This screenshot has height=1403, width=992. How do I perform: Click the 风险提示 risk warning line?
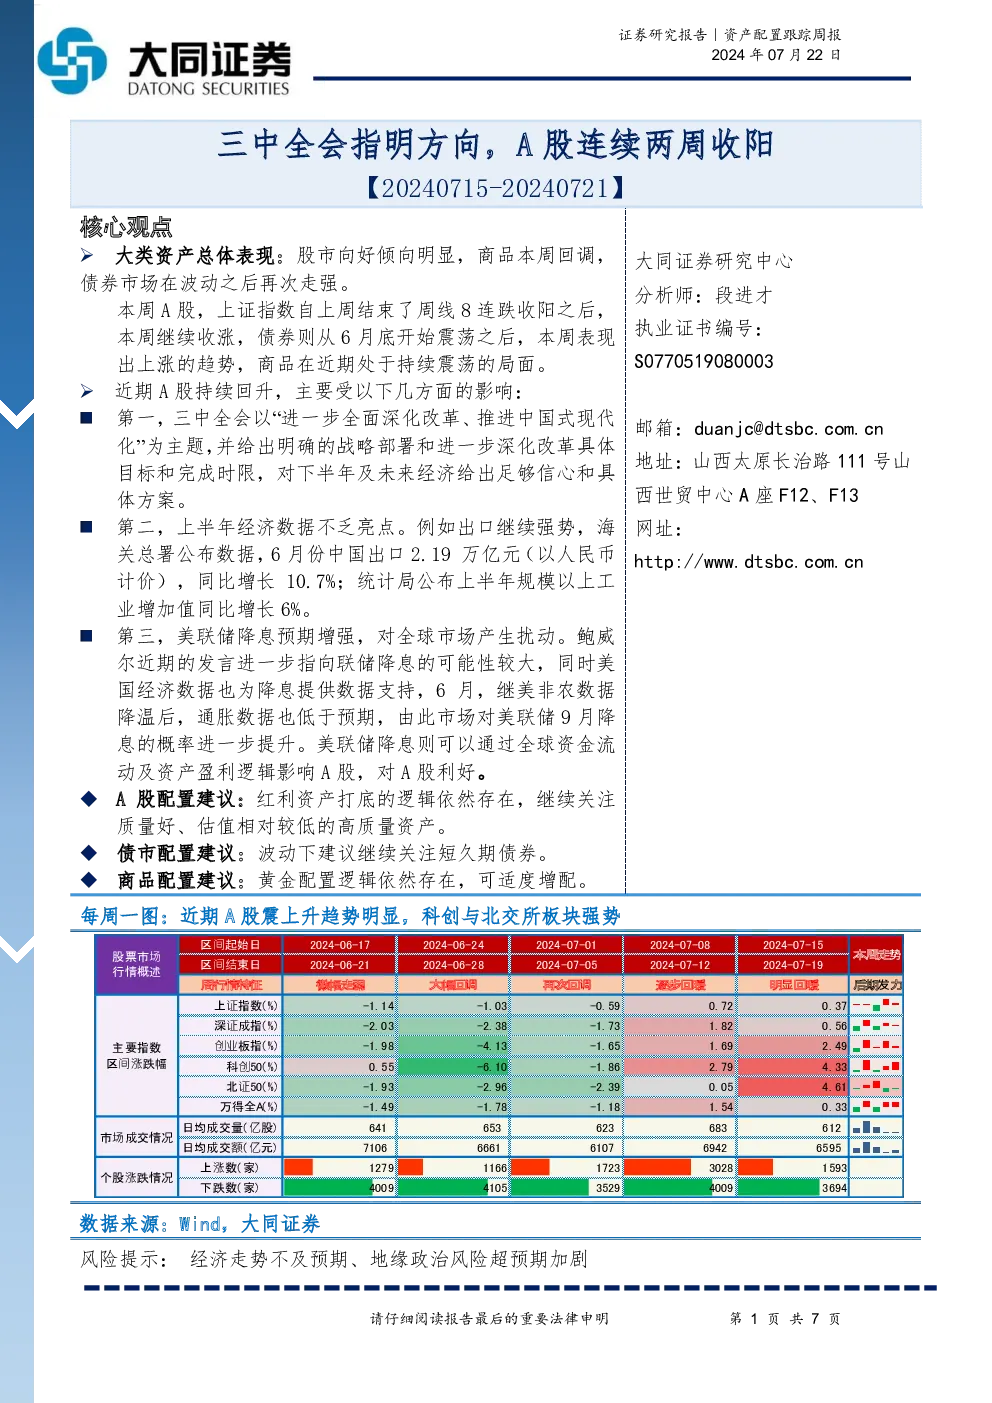[x=334, y=1259]
